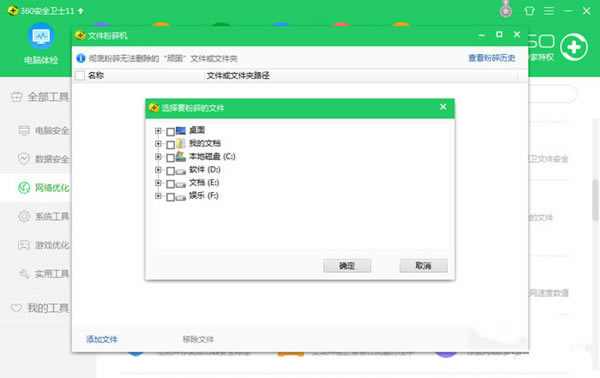
Task: Expand the 娱乐 (F:) node
Action: (158, 196)
